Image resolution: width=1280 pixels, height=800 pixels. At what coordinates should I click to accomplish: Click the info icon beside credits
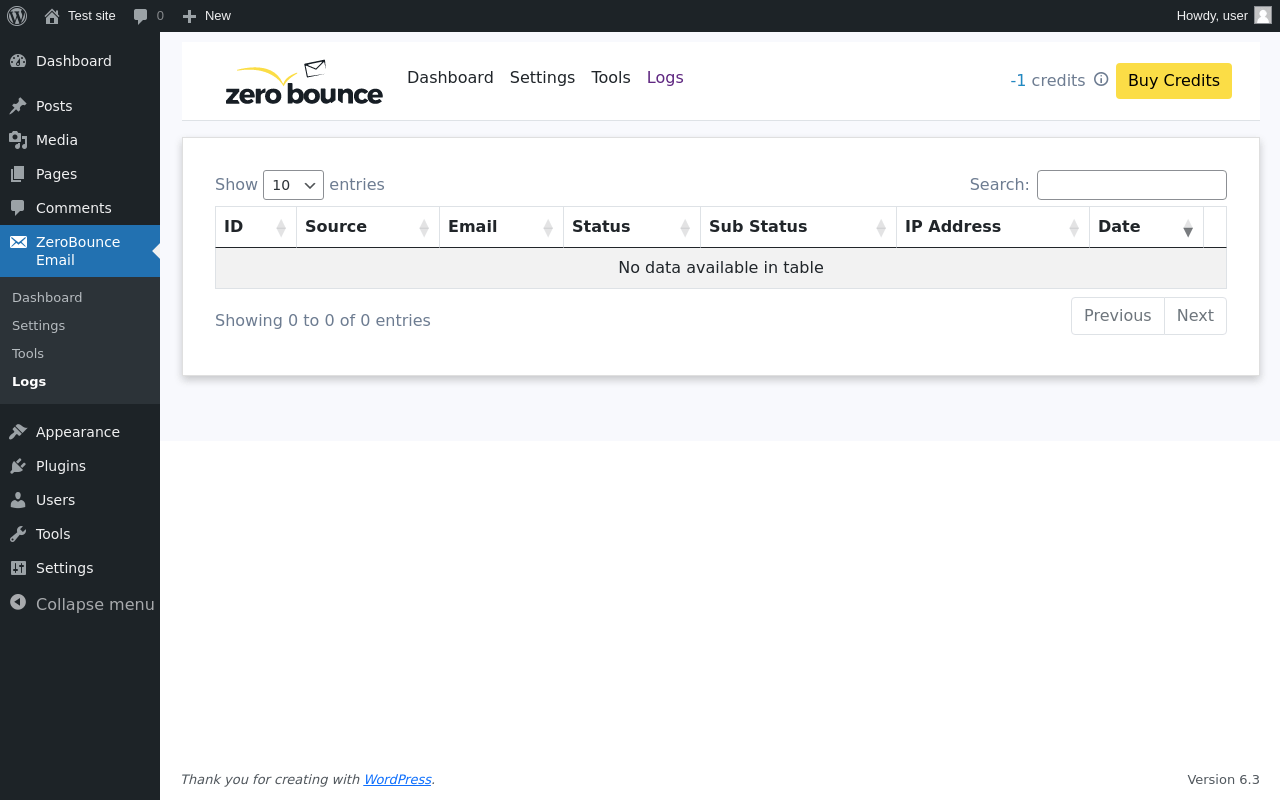pyautogui.click(x=1101, y=80)
